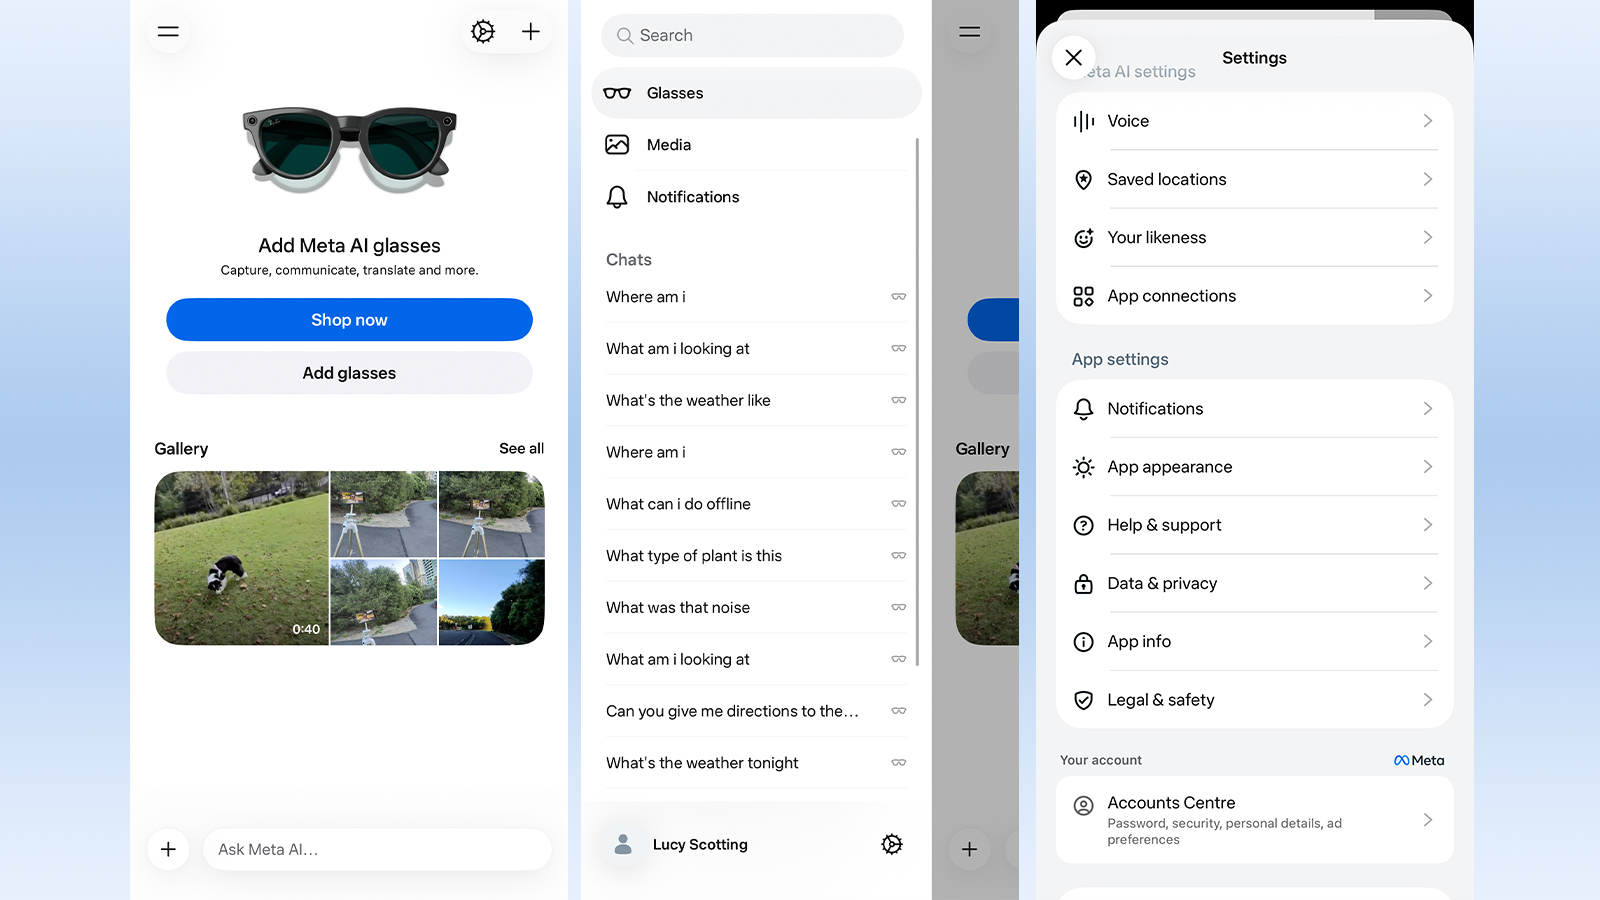Click the App connections grid icon
Viewport: 1600px width, 900px height.
(1083, 296)
